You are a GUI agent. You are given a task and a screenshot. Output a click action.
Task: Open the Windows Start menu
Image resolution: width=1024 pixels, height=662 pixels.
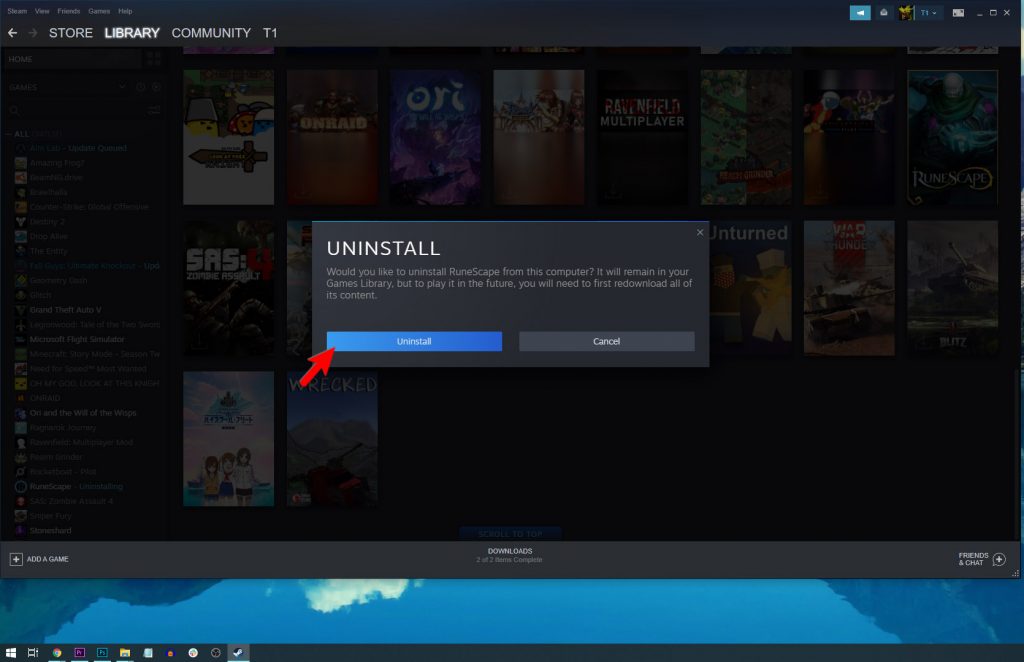[x=10, y=652]
